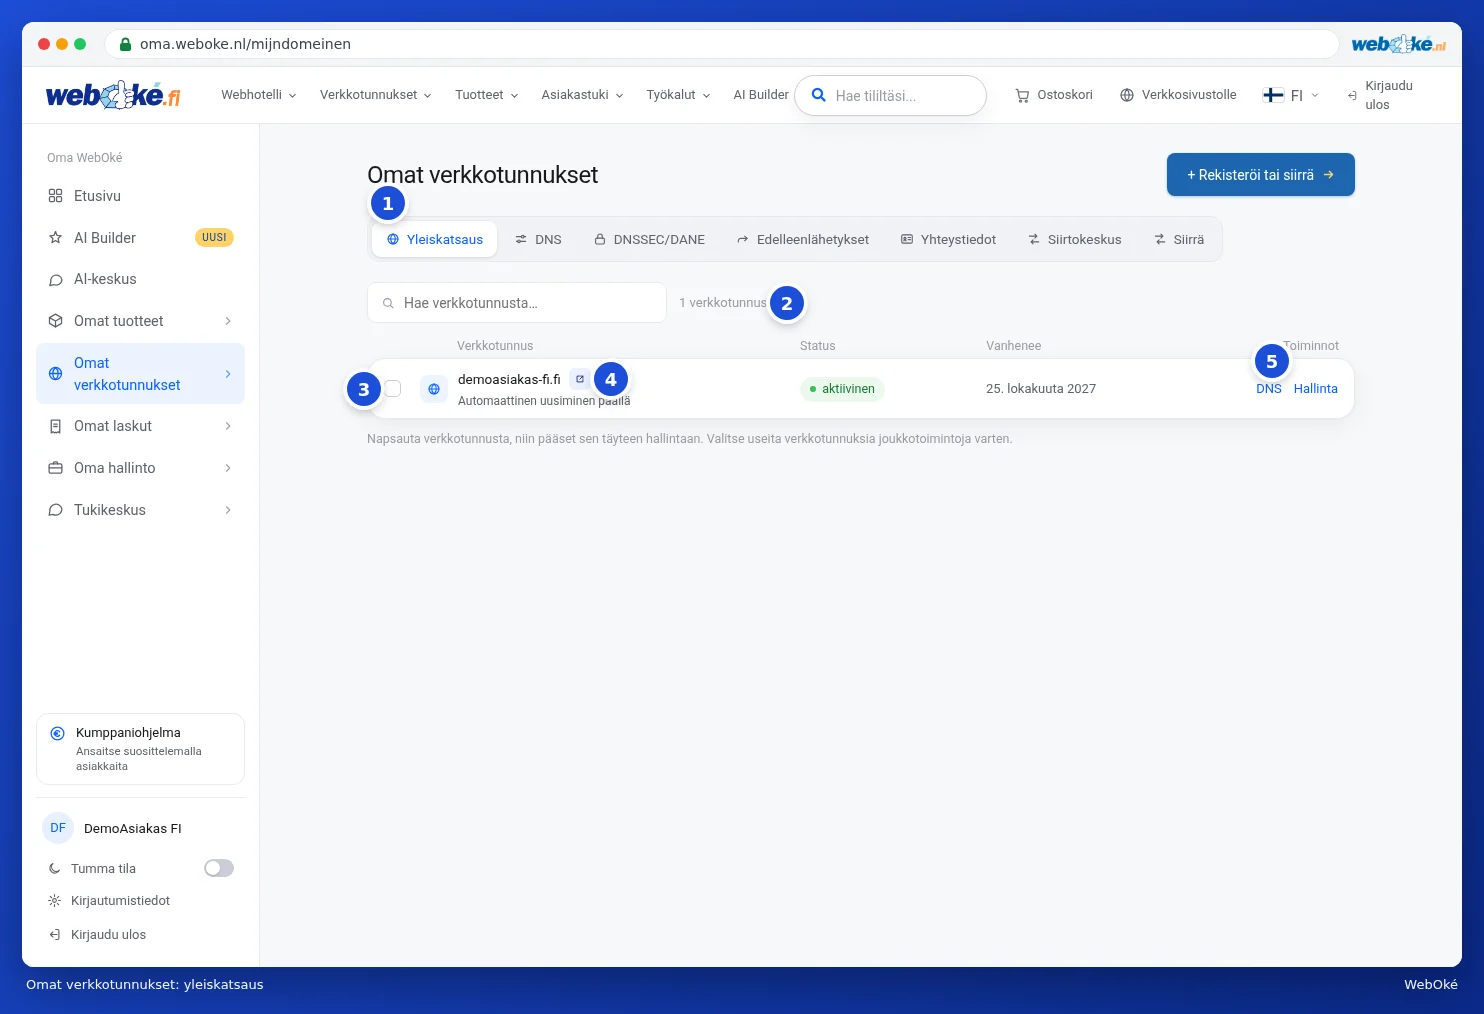Open the Siirtokeskus tab

tap(1075, 240)
